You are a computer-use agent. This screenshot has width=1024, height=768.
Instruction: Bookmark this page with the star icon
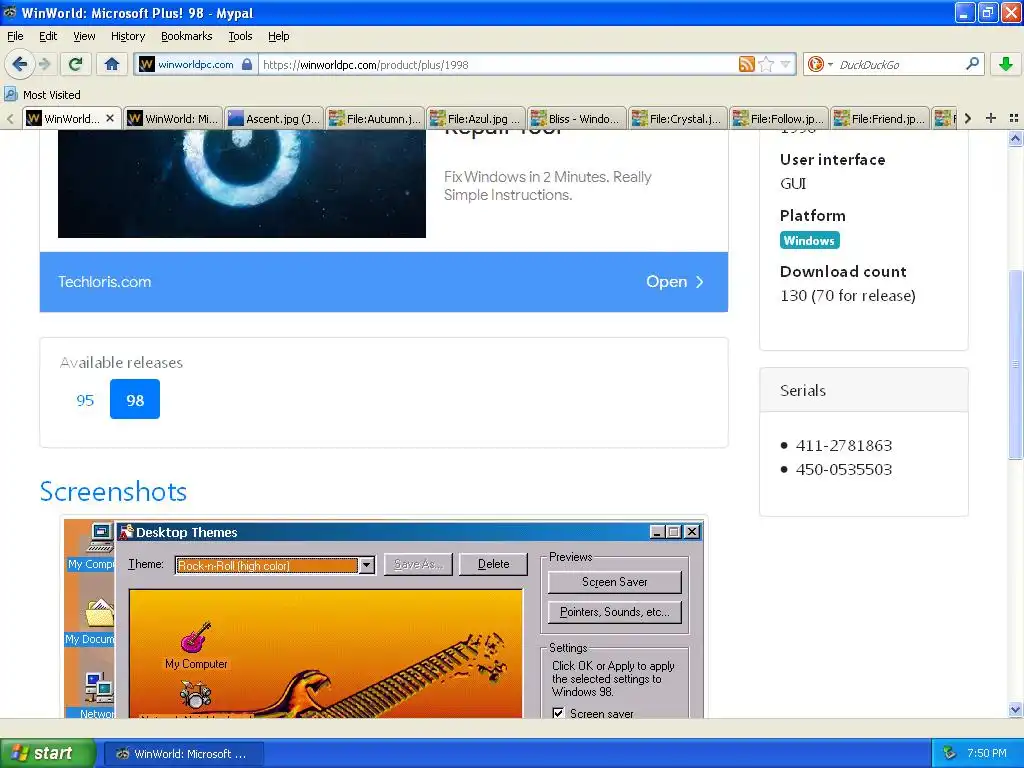[x=767, y=64]
